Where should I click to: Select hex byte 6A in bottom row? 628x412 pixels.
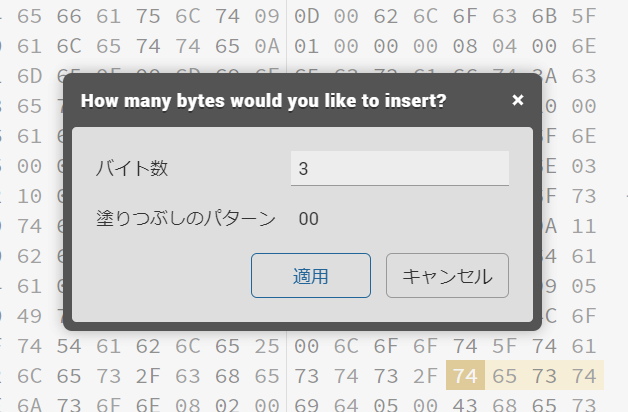[29, 404]
